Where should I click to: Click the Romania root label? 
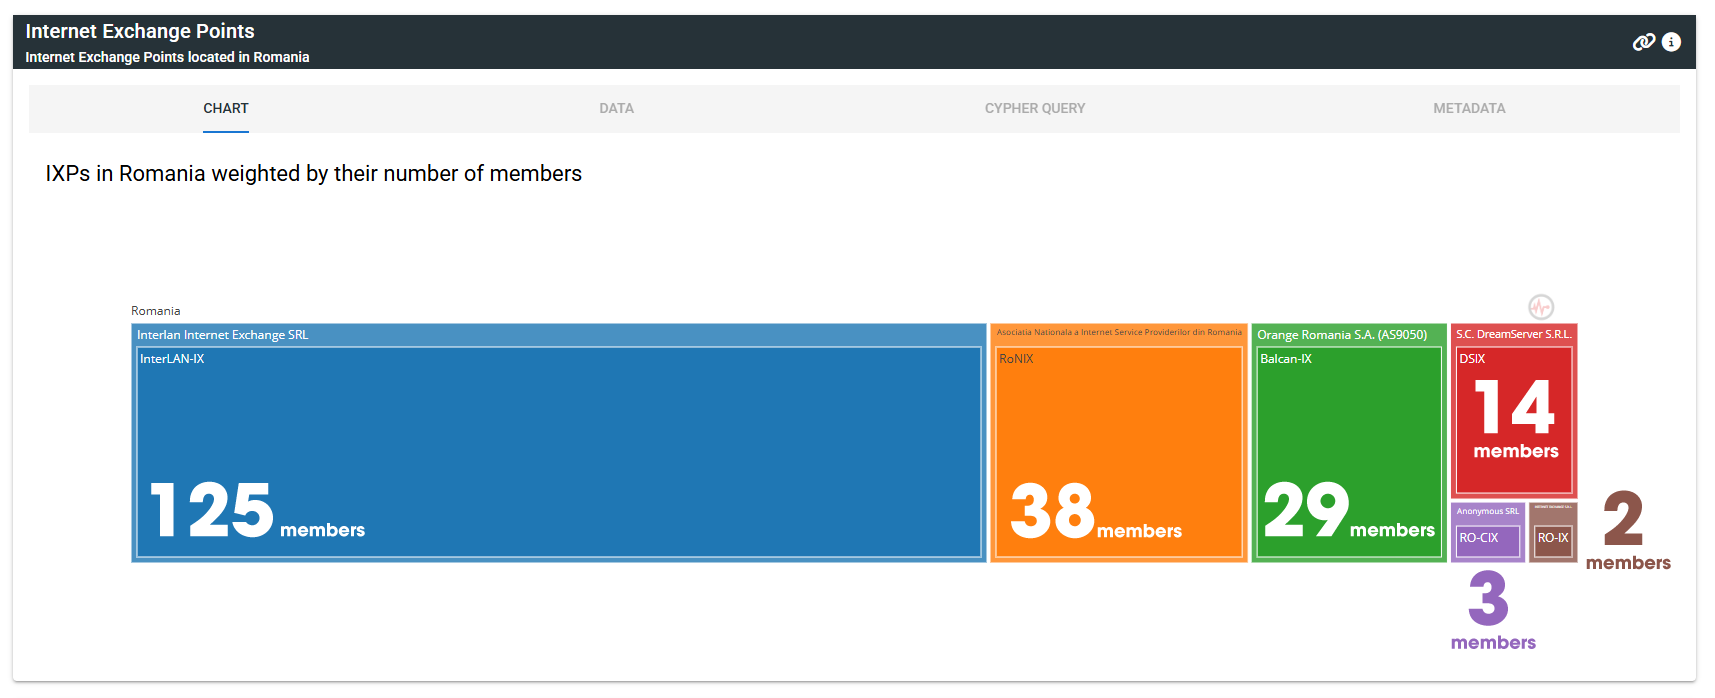tap(156, 311)
